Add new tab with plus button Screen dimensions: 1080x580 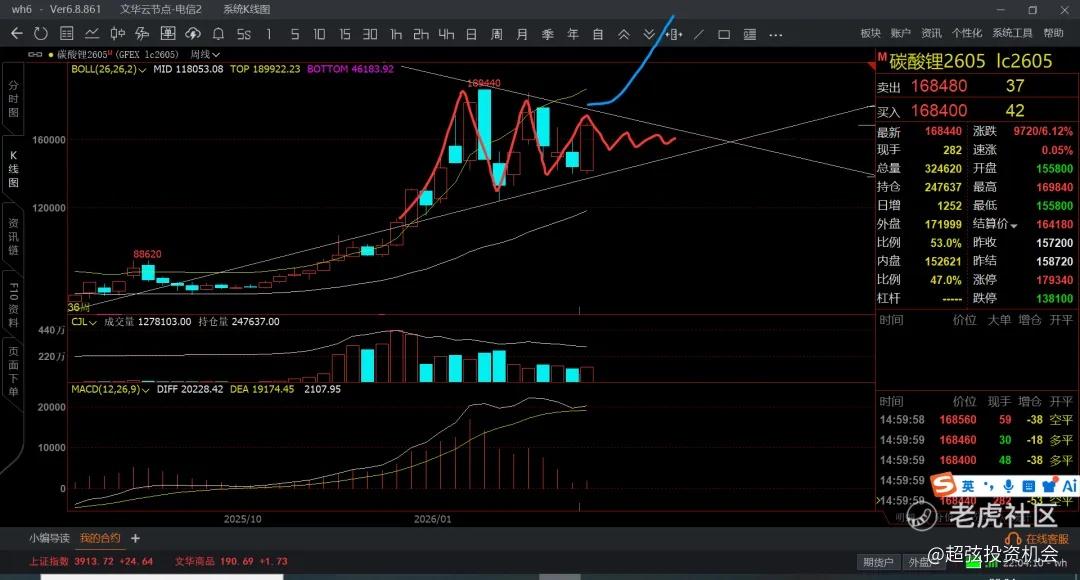coord(135,538)
